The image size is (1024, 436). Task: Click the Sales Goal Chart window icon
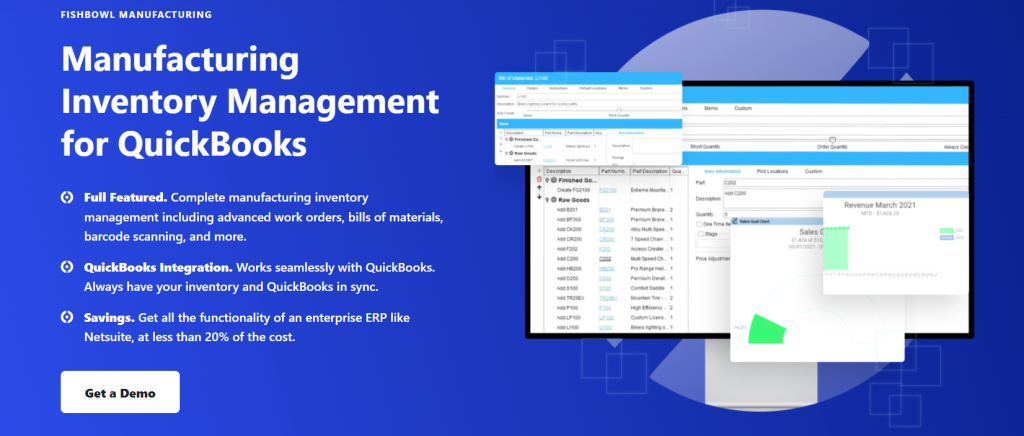pos(735,222)
